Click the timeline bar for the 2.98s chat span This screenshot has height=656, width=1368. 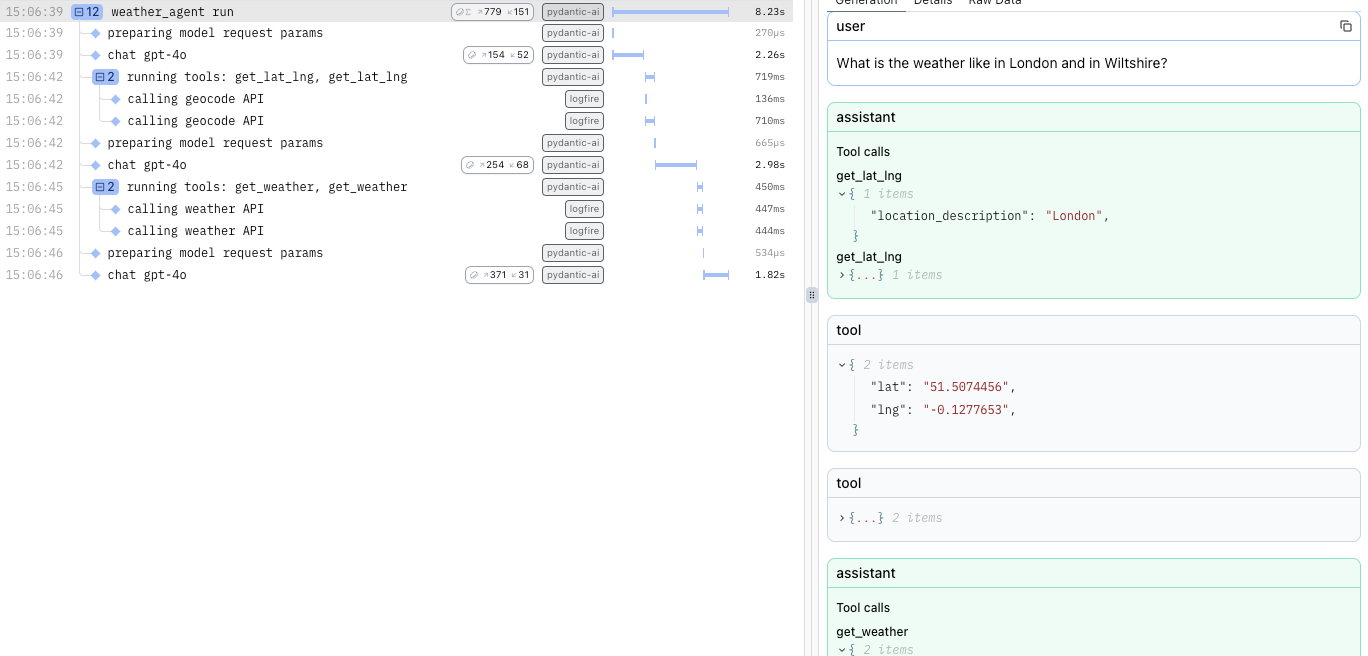pos(676,165)
